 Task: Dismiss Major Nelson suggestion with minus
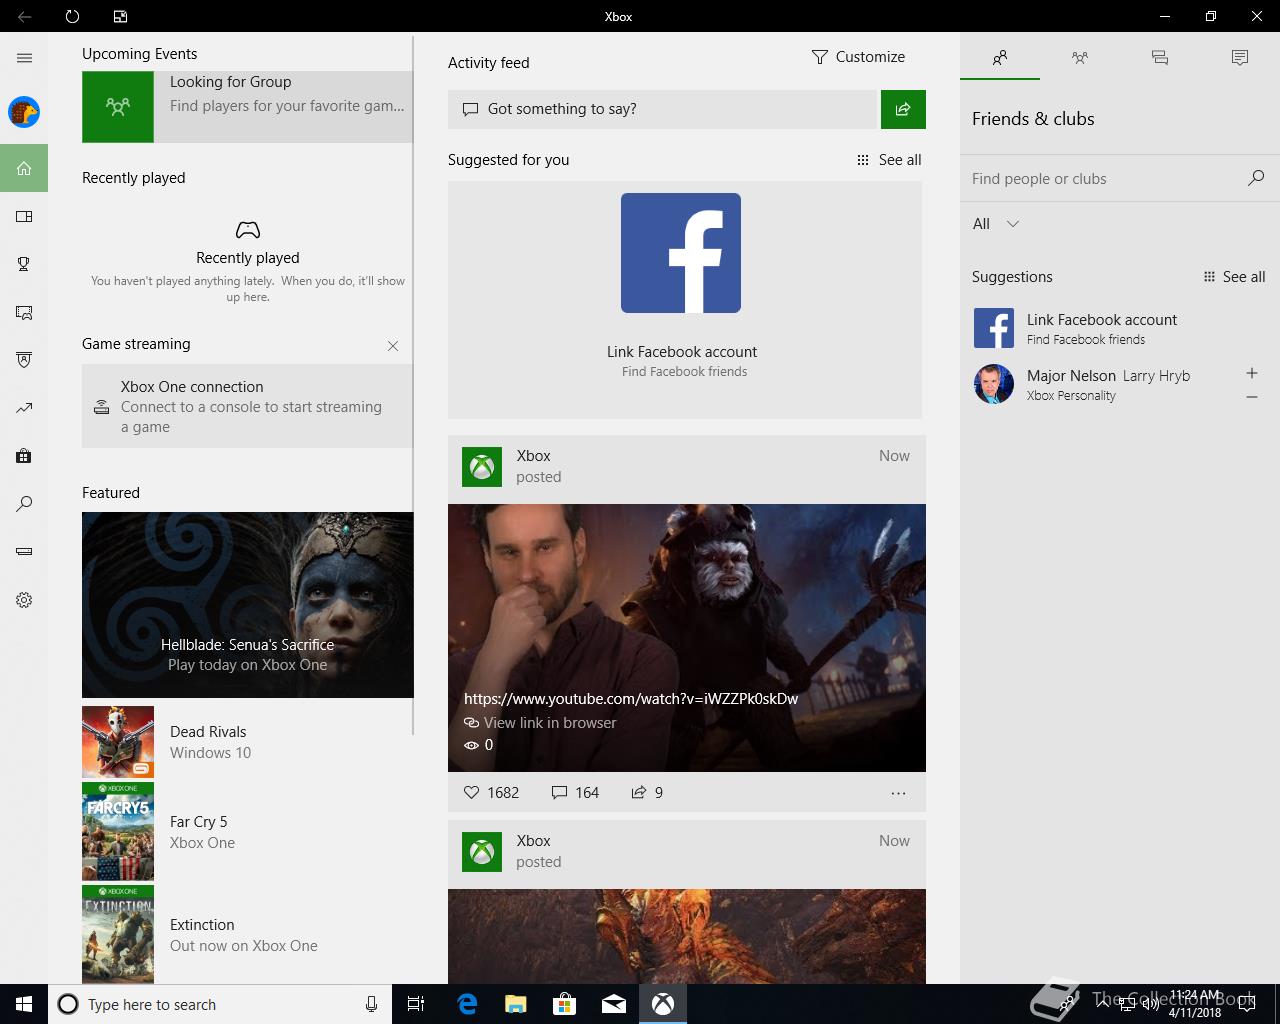click(1251, 397)
